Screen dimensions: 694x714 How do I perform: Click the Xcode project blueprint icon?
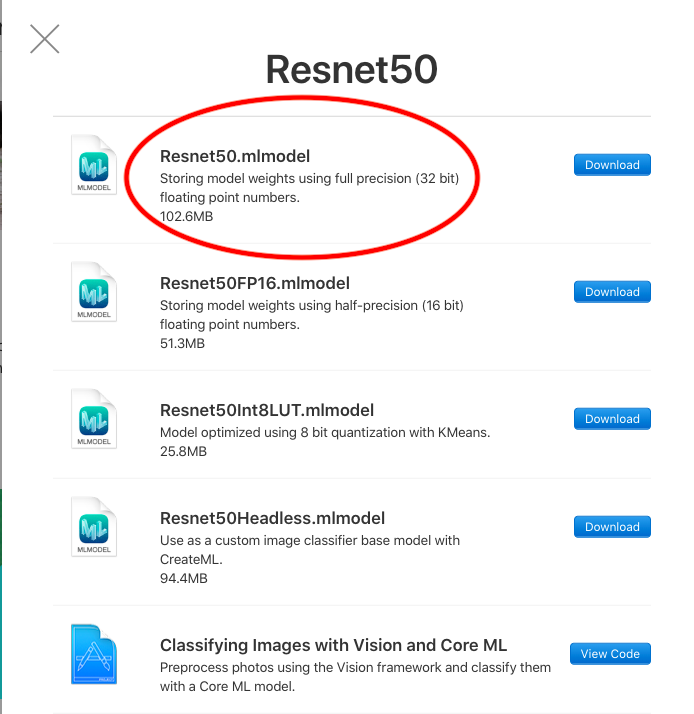[94, 654]
